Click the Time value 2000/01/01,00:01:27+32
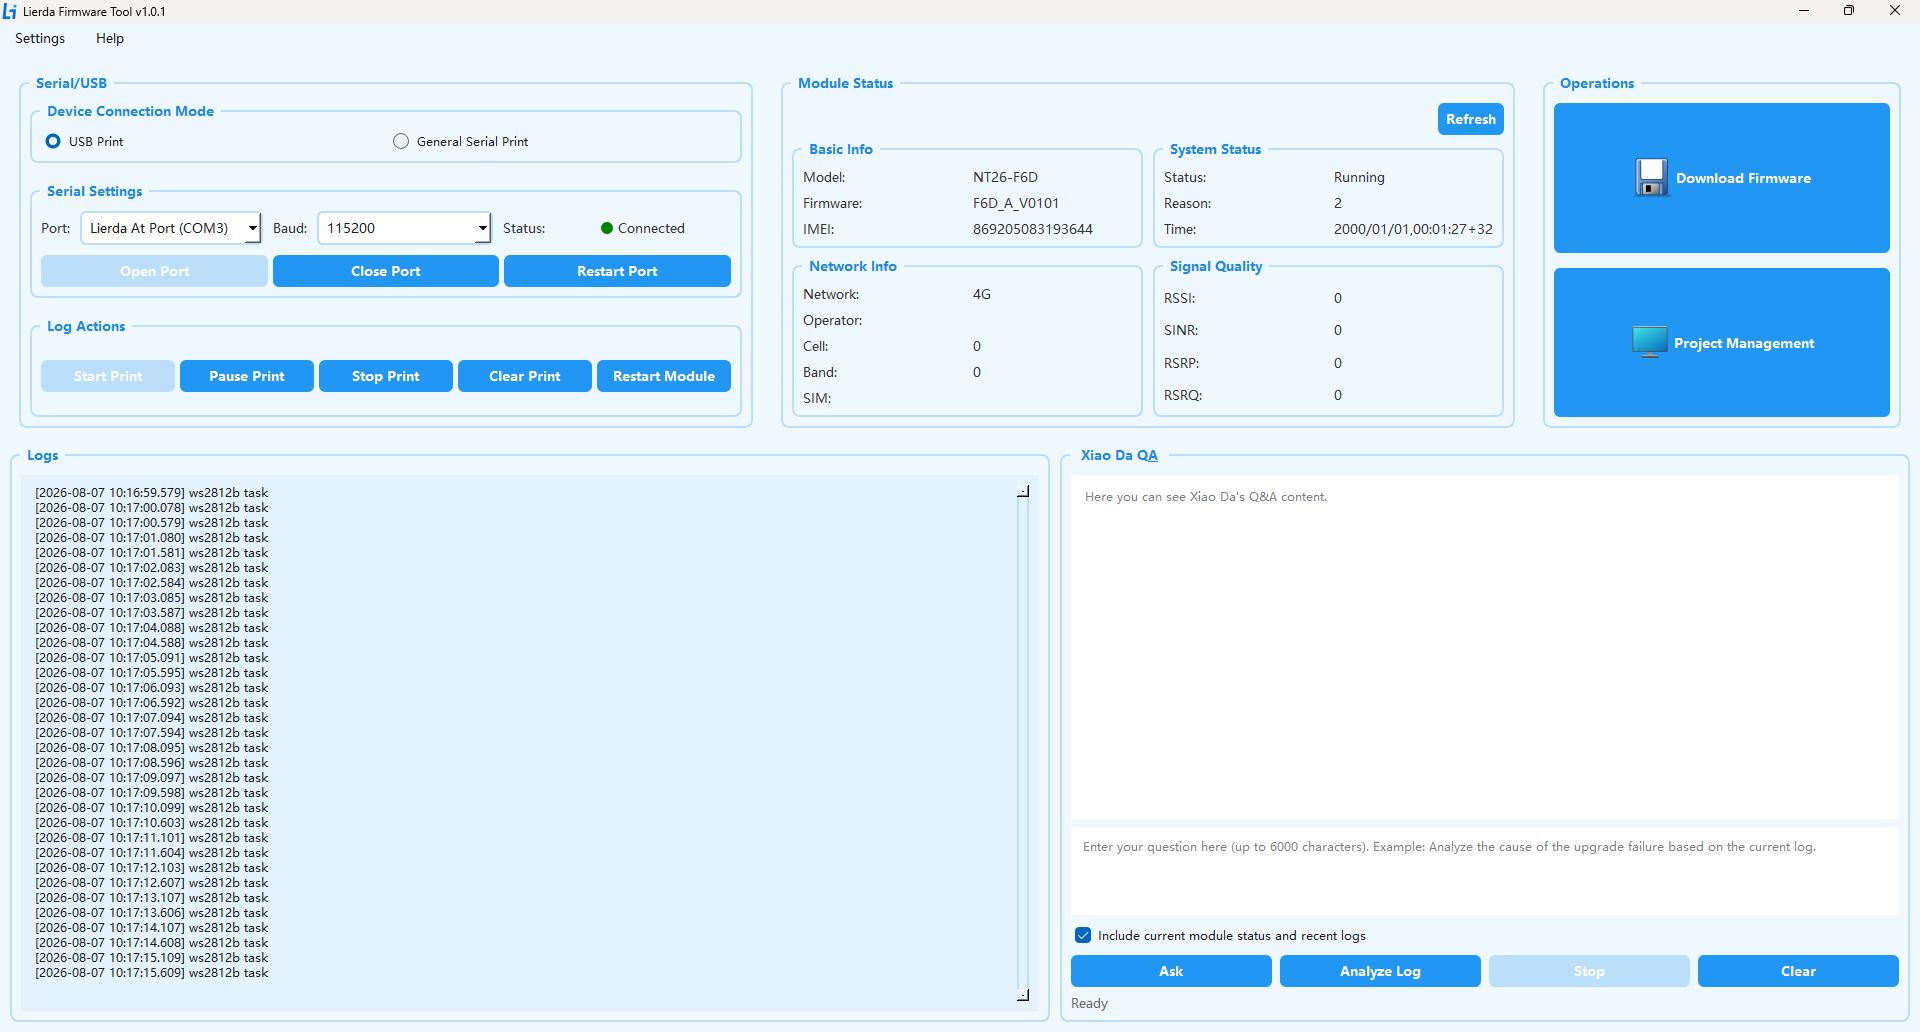This screenshot has width=1920, height=1032. coord(1413,229)
